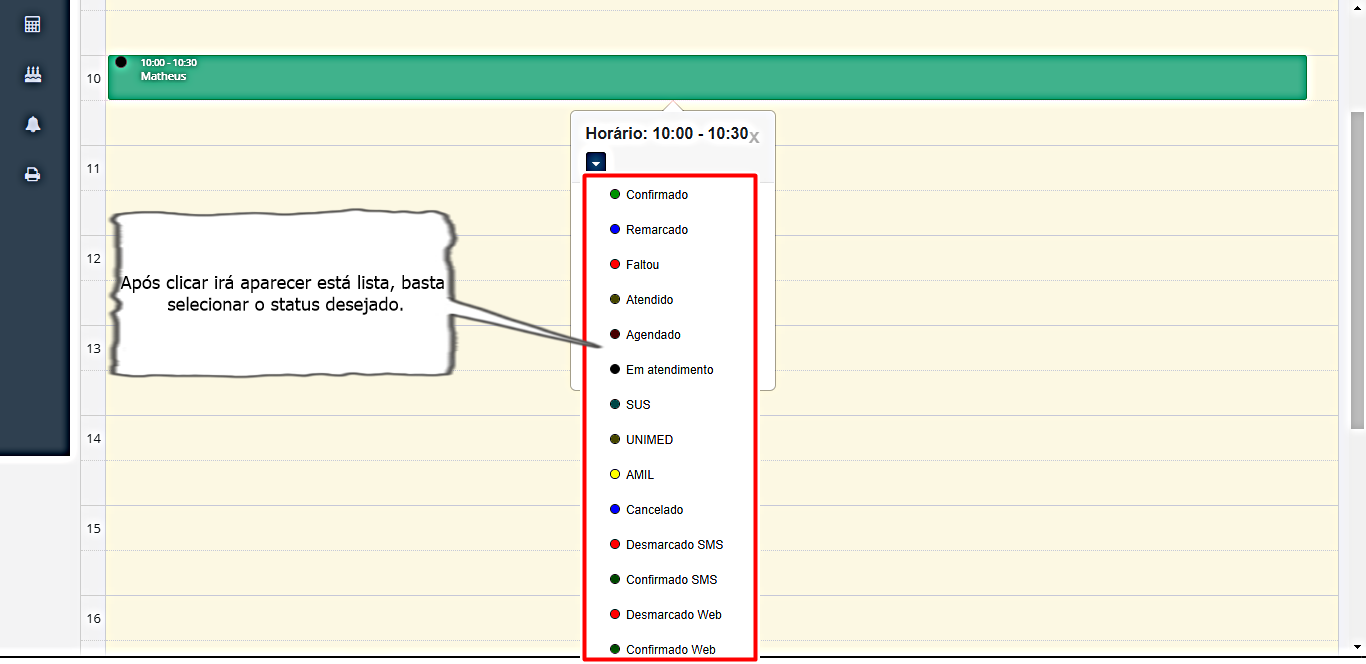Open the calculator from the sidebar

click(33, 25)
